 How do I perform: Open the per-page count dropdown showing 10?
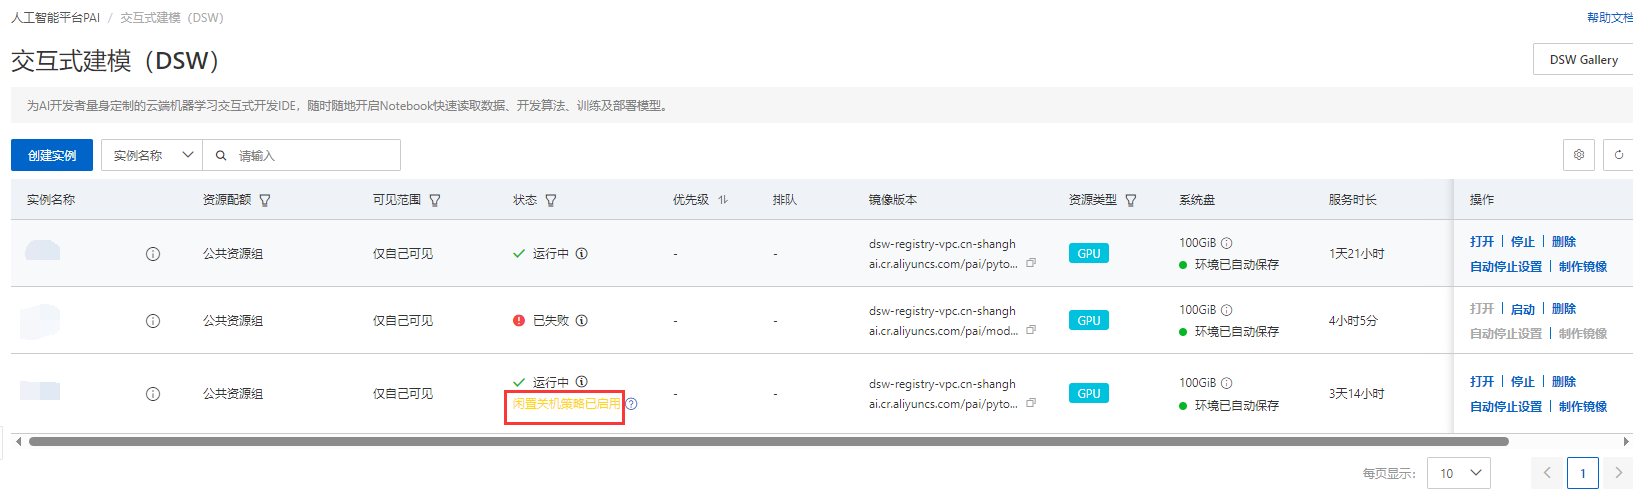pyautogui.click(x=1458, y=473)
